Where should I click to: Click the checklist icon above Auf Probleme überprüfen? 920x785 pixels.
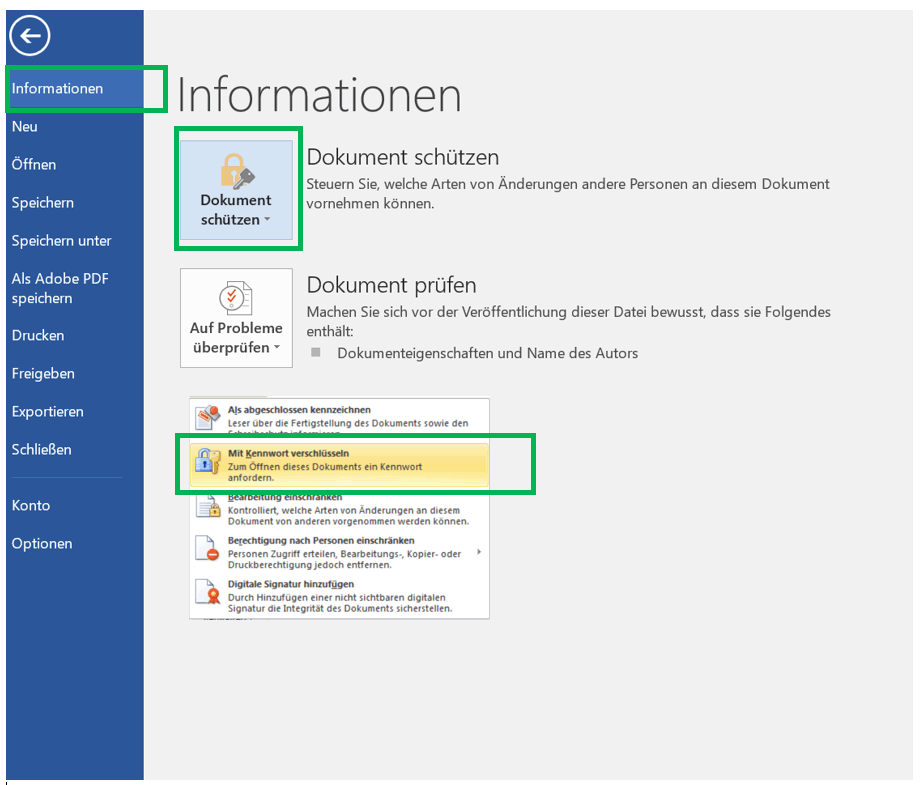[236, 298]
